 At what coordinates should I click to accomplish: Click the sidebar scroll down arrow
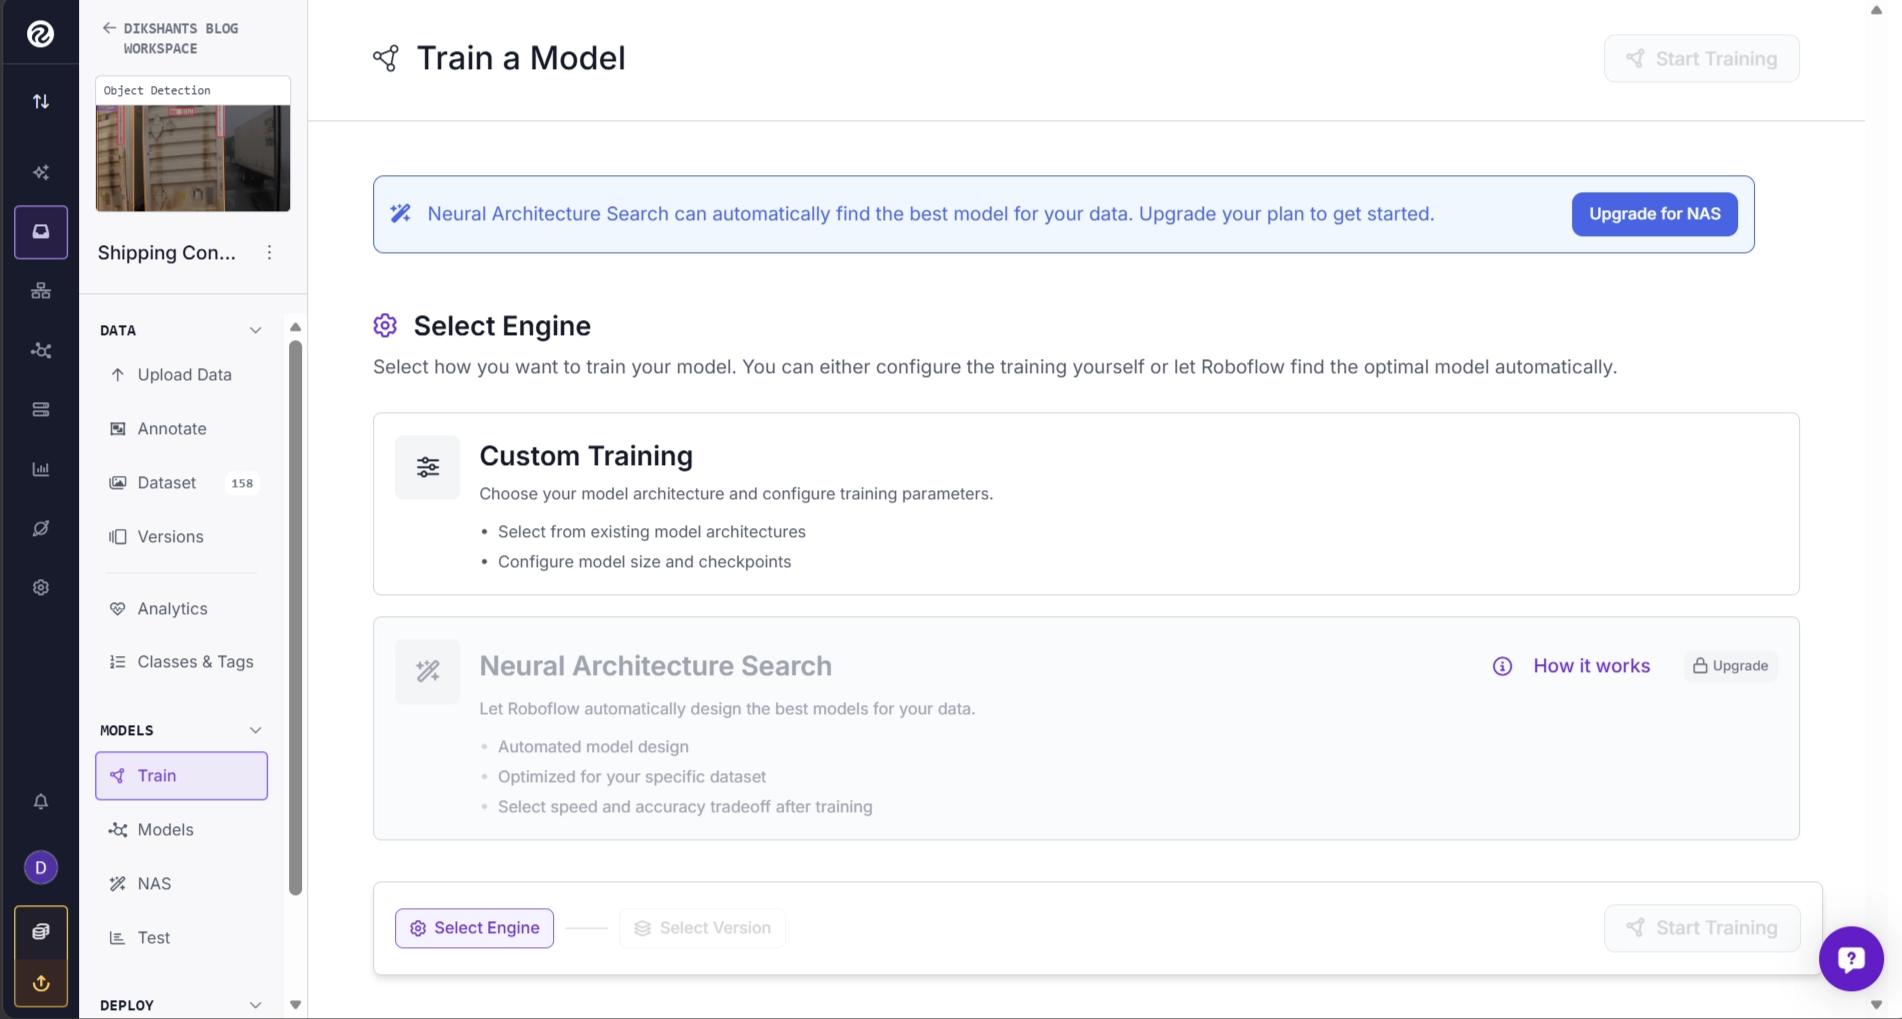(295, 1005)
